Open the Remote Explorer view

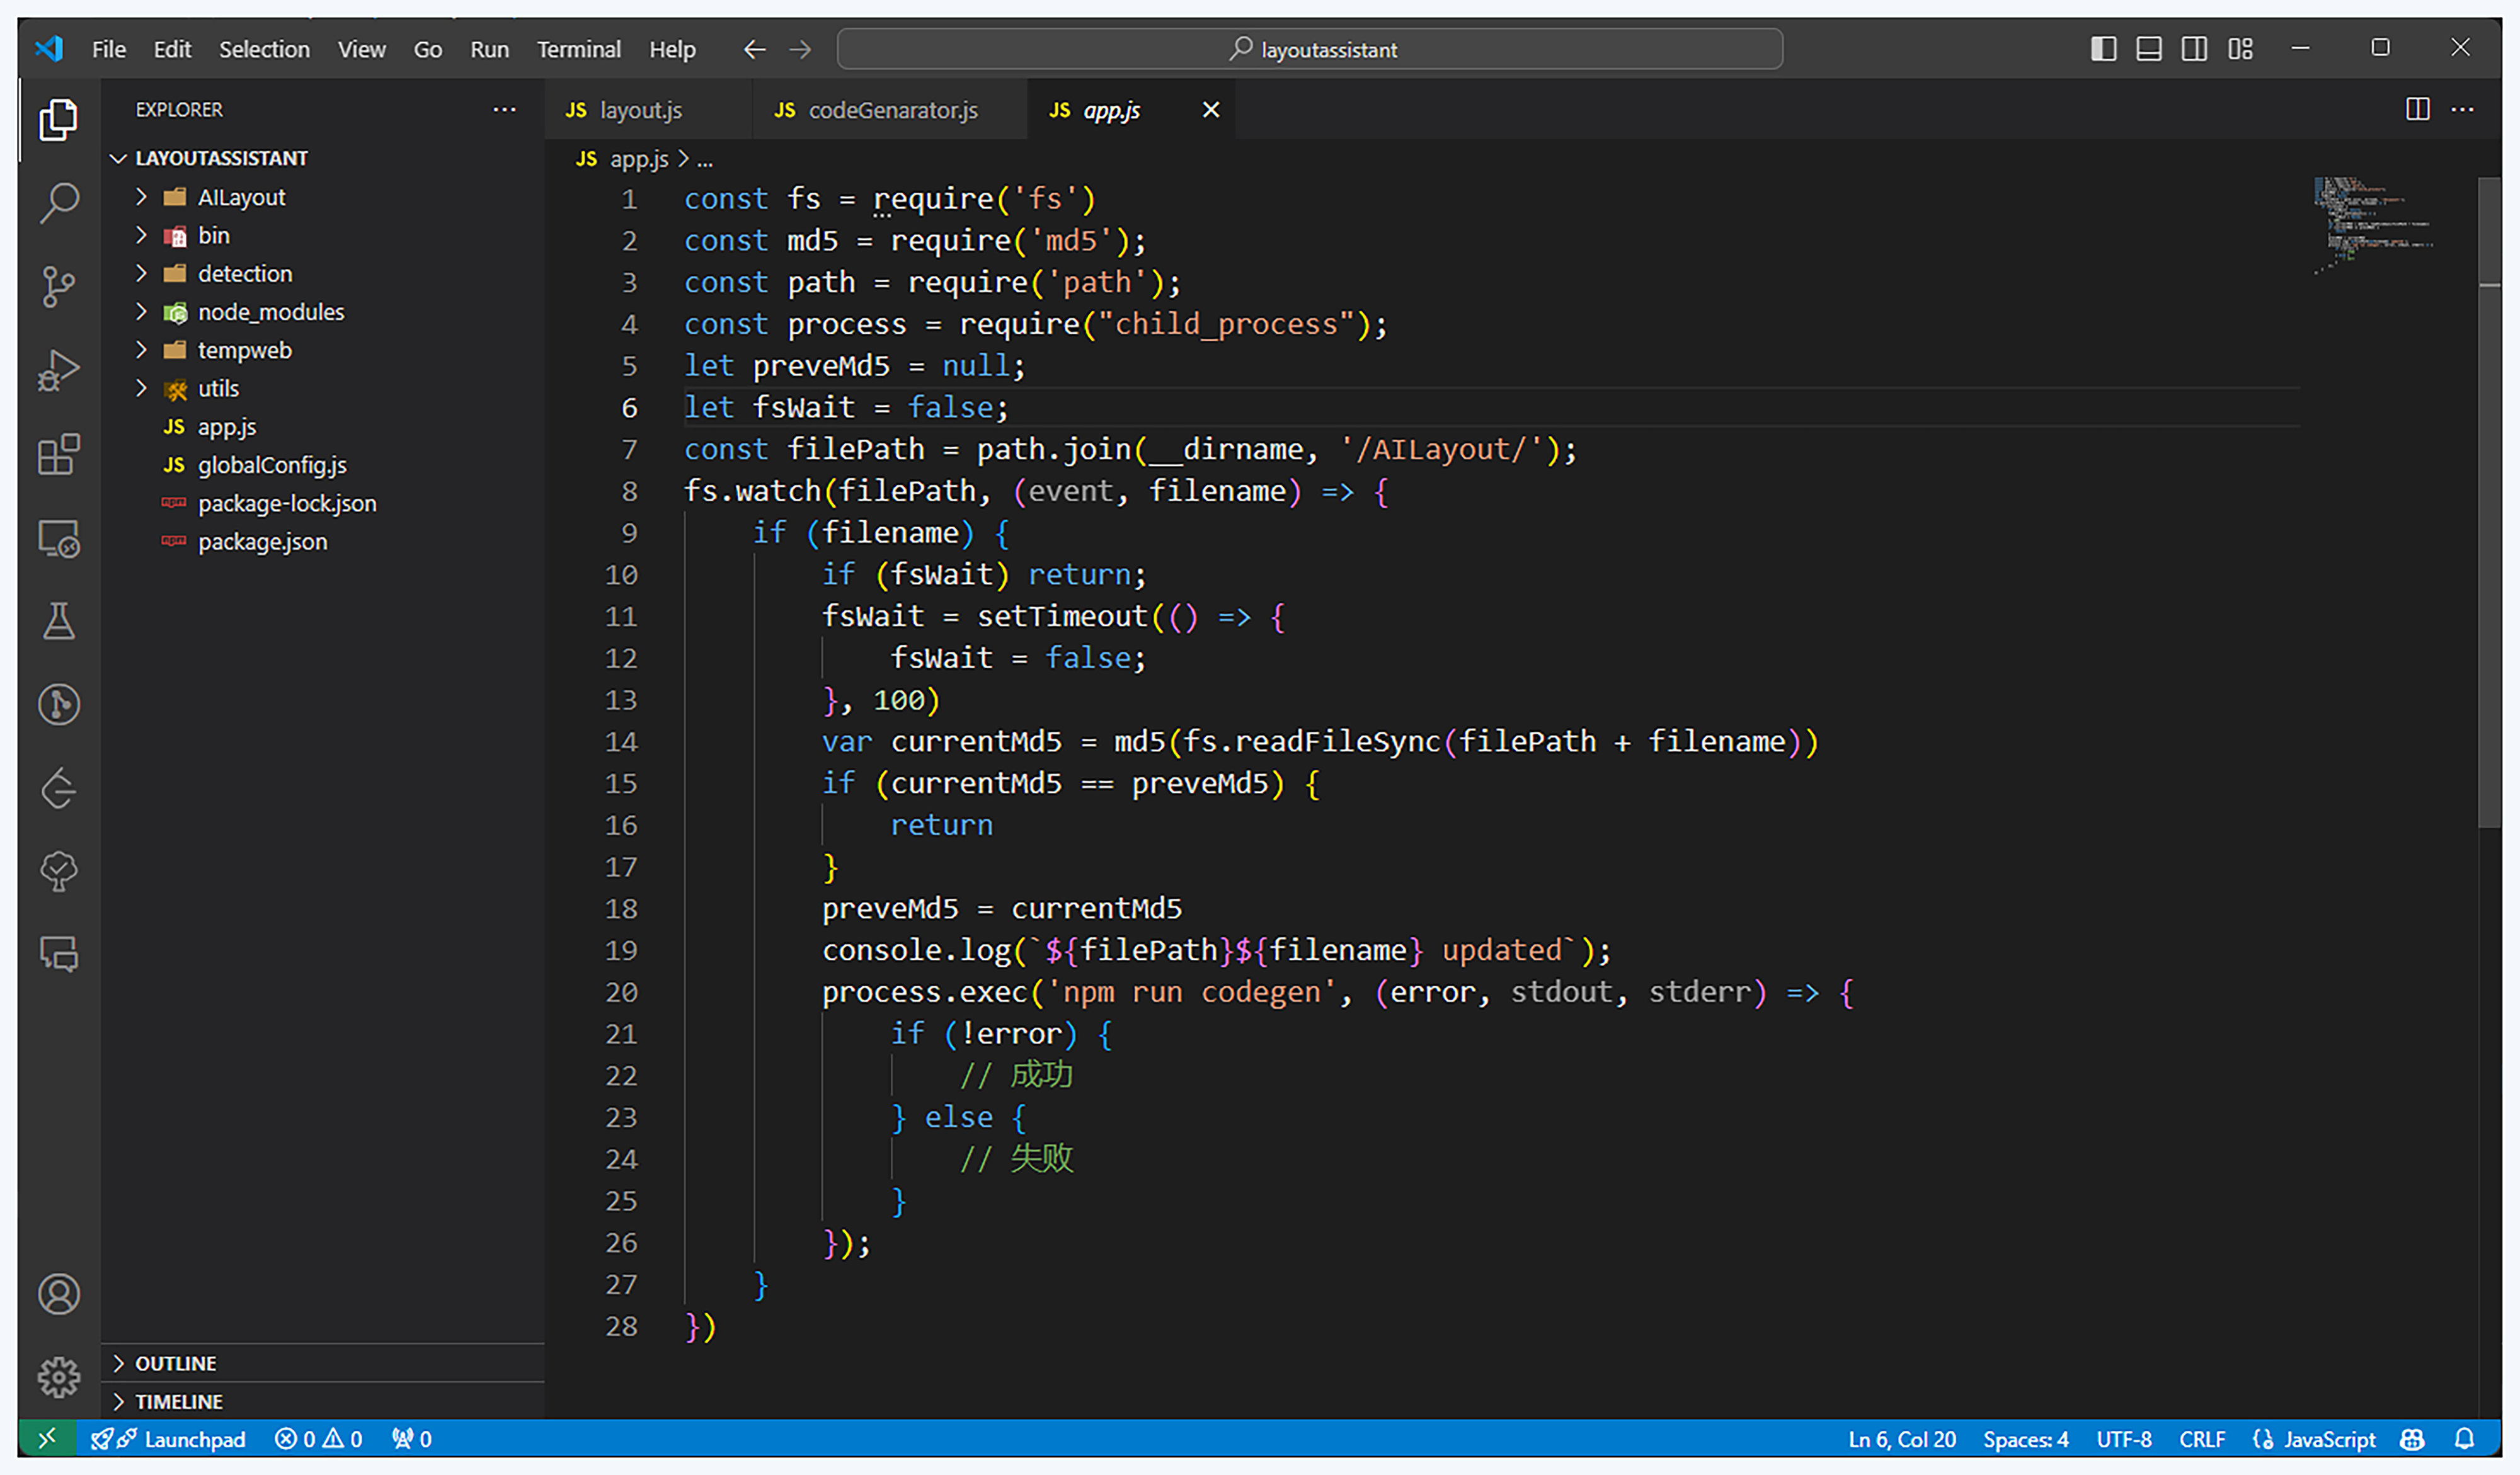pos(58,539)
